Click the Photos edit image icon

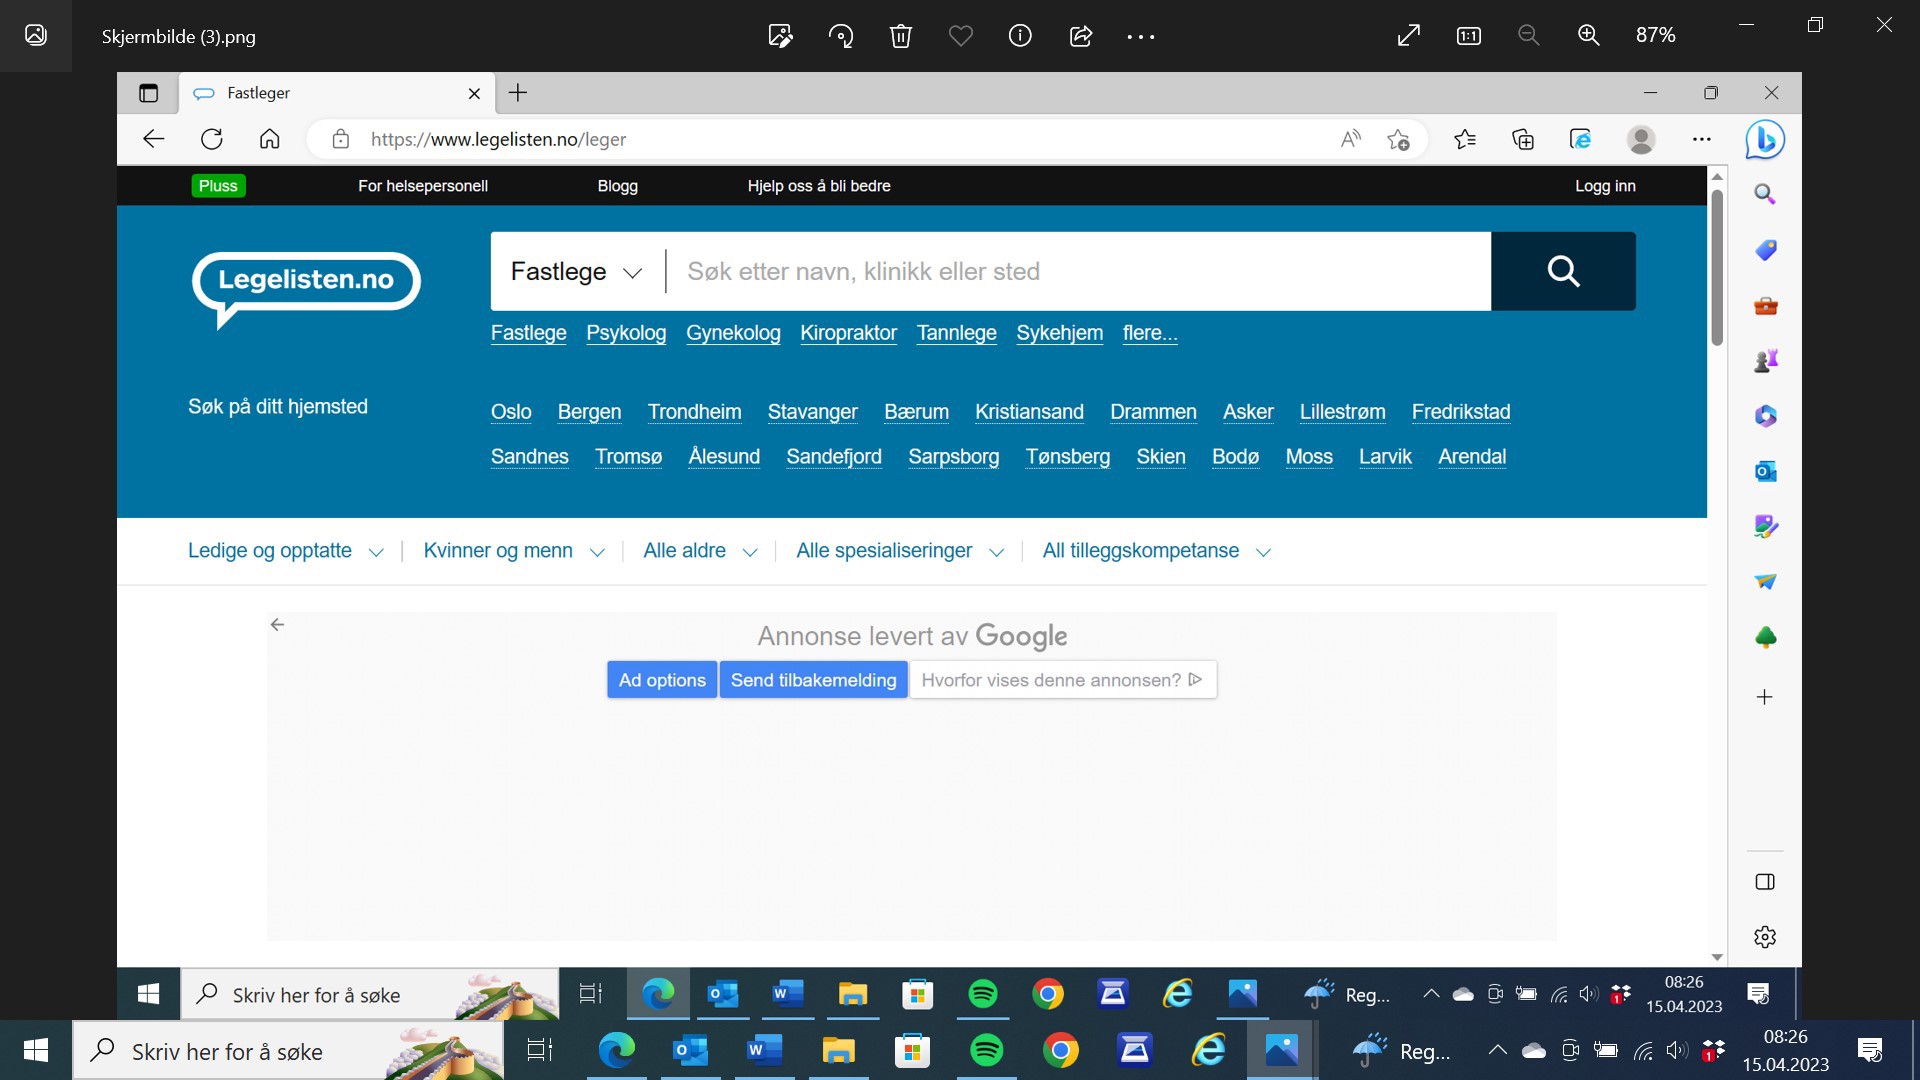click(780, 36)
